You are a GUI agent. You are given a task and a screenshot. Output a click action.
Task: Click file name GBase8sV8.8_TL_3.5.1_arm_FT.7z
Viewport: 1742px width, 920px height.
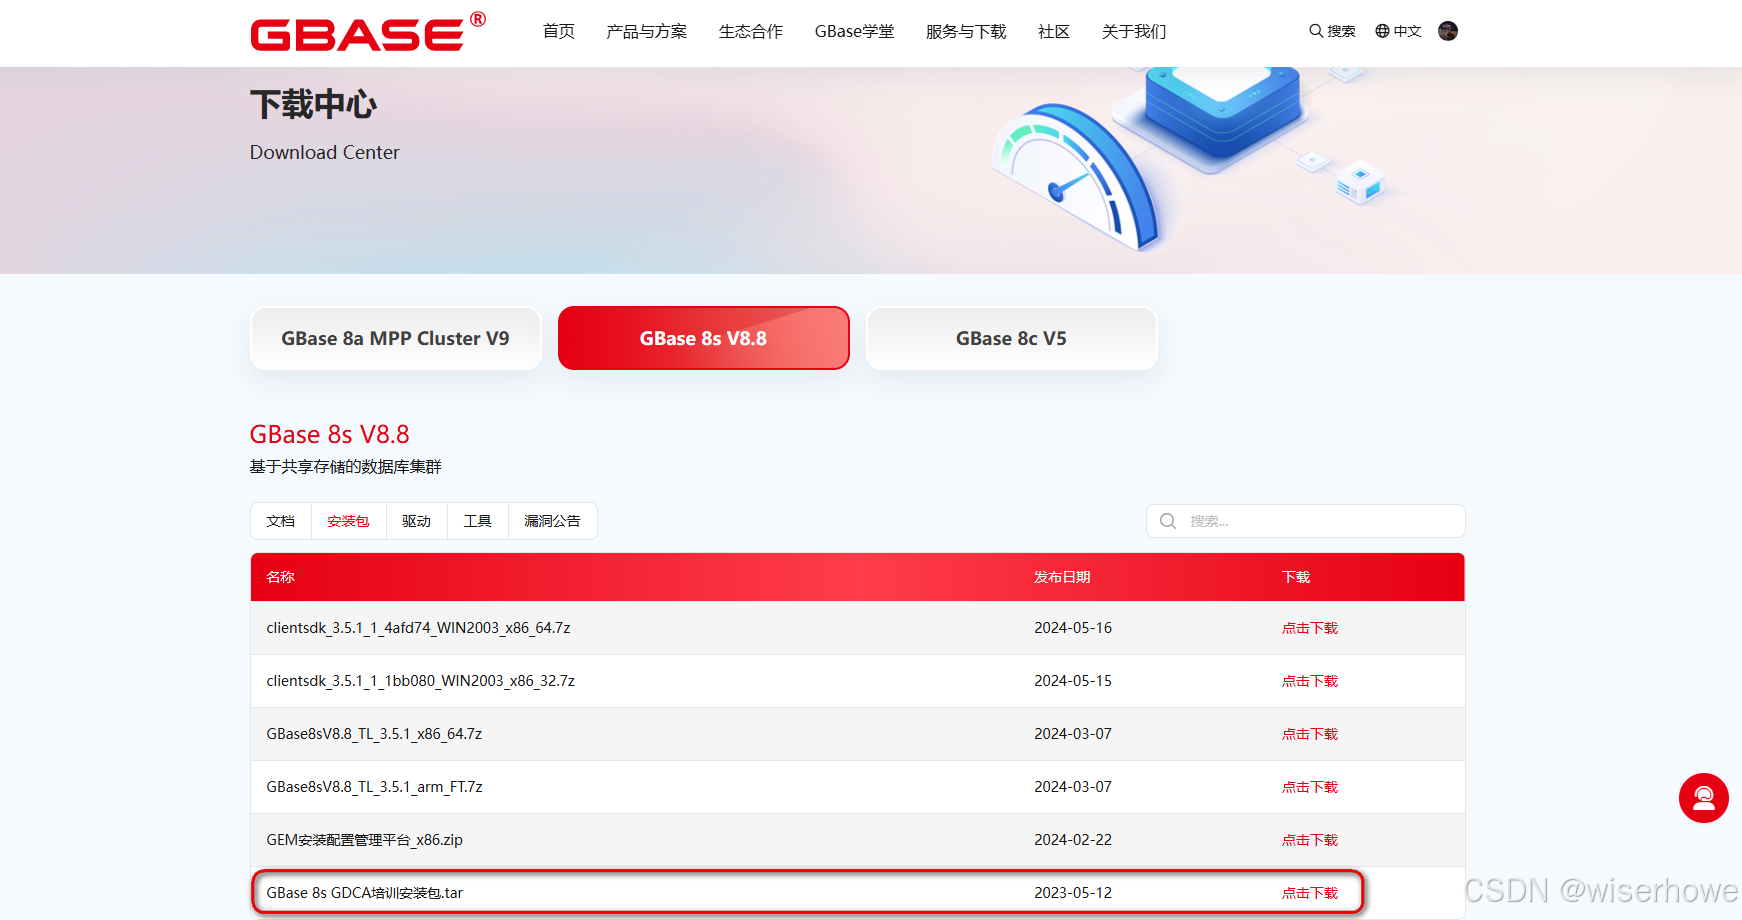[374, 787]
